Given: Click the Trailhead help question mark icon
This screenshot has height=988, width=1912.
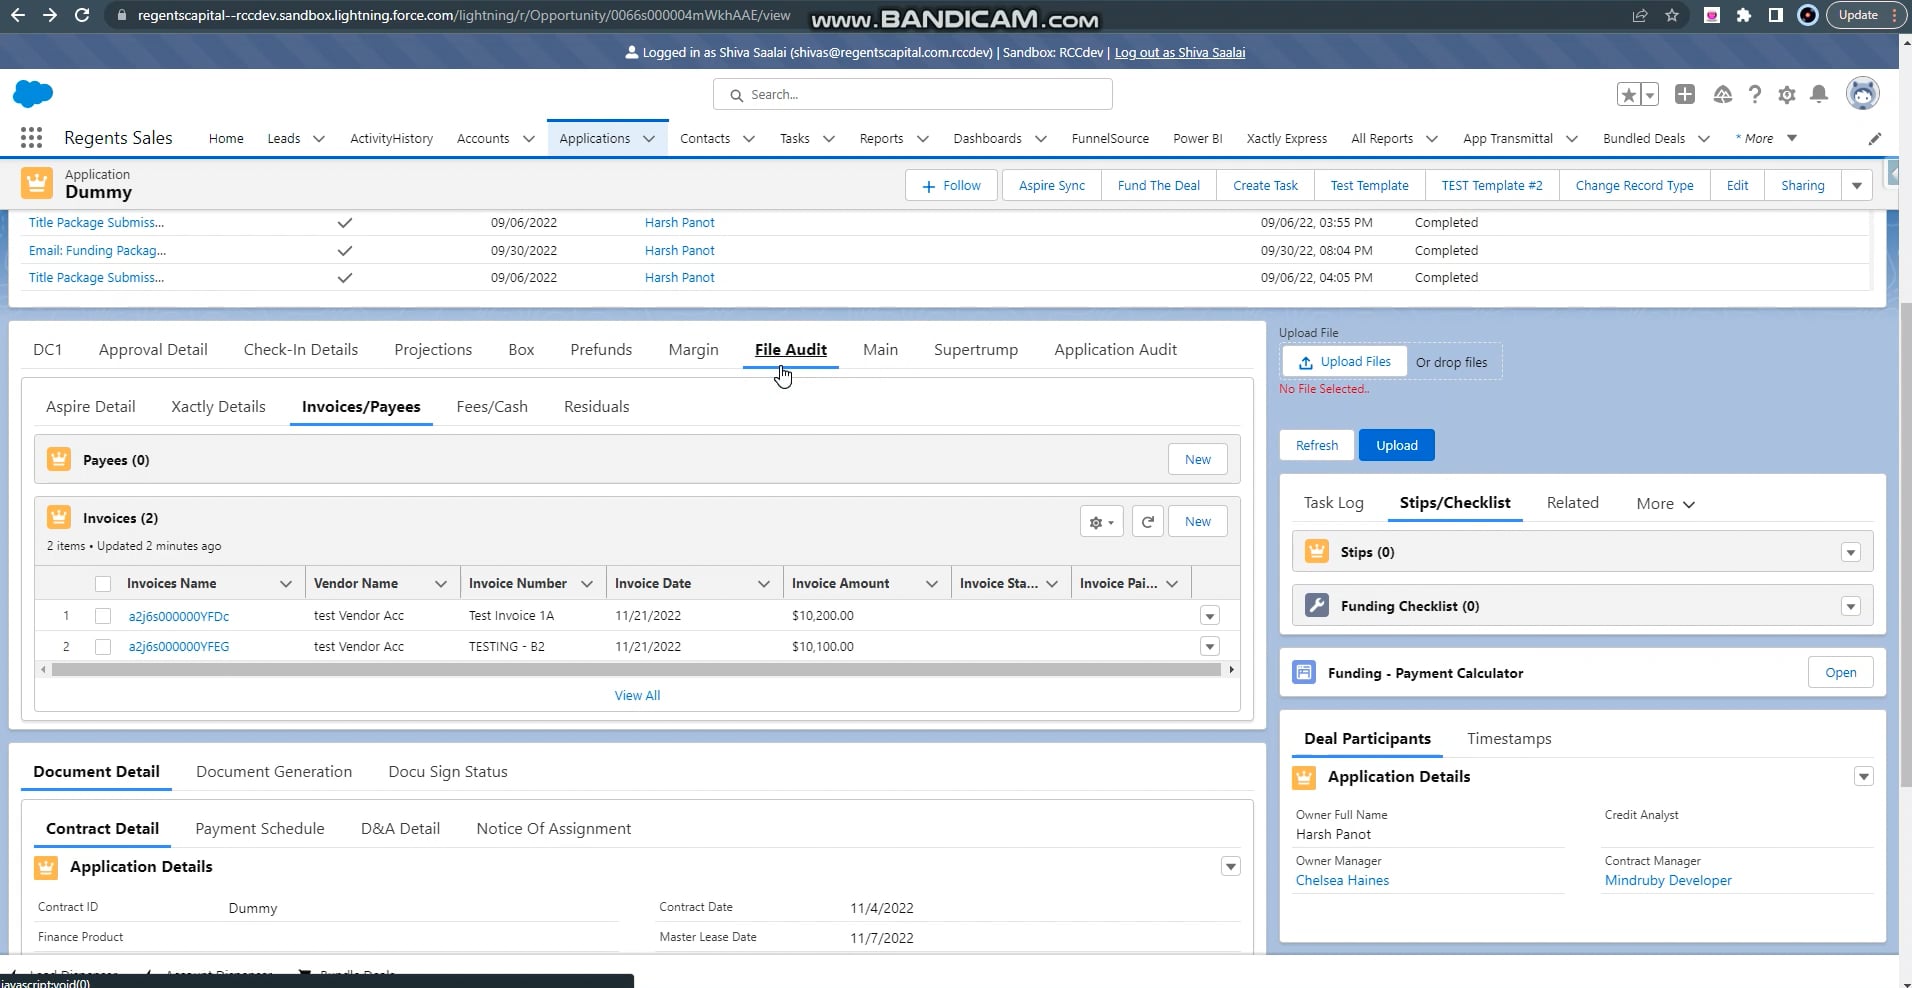Looking at the screenshot, I should pyautogui.click(x=1755, y=94).
